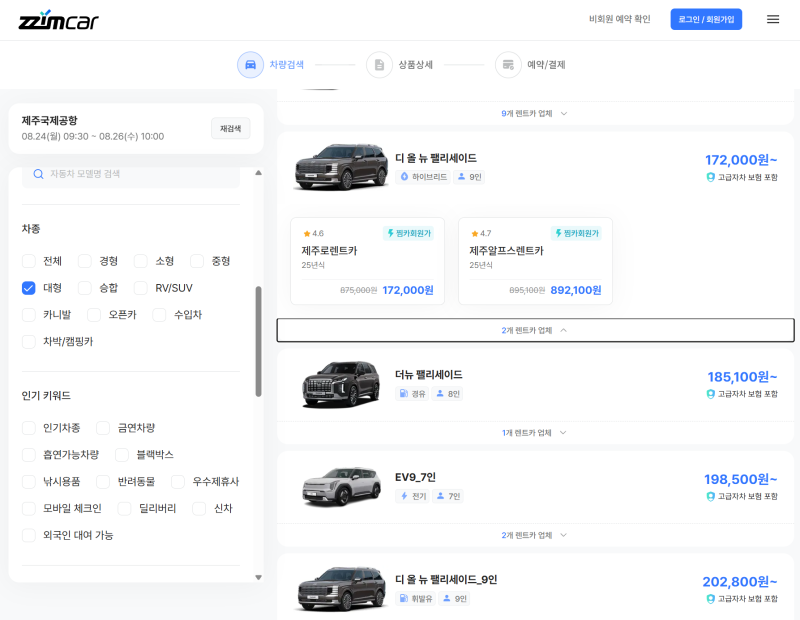This screenshot has width=800, height=620.
Task: Expand 2개 렌트카 업체 under EV9_7인
Action: [x=535, y=535]
